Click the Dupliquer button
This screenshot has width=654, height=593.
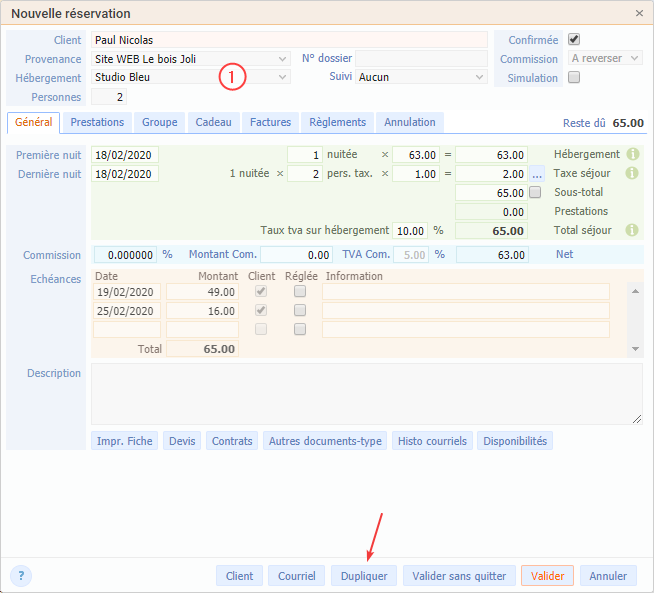click(364, 576)
